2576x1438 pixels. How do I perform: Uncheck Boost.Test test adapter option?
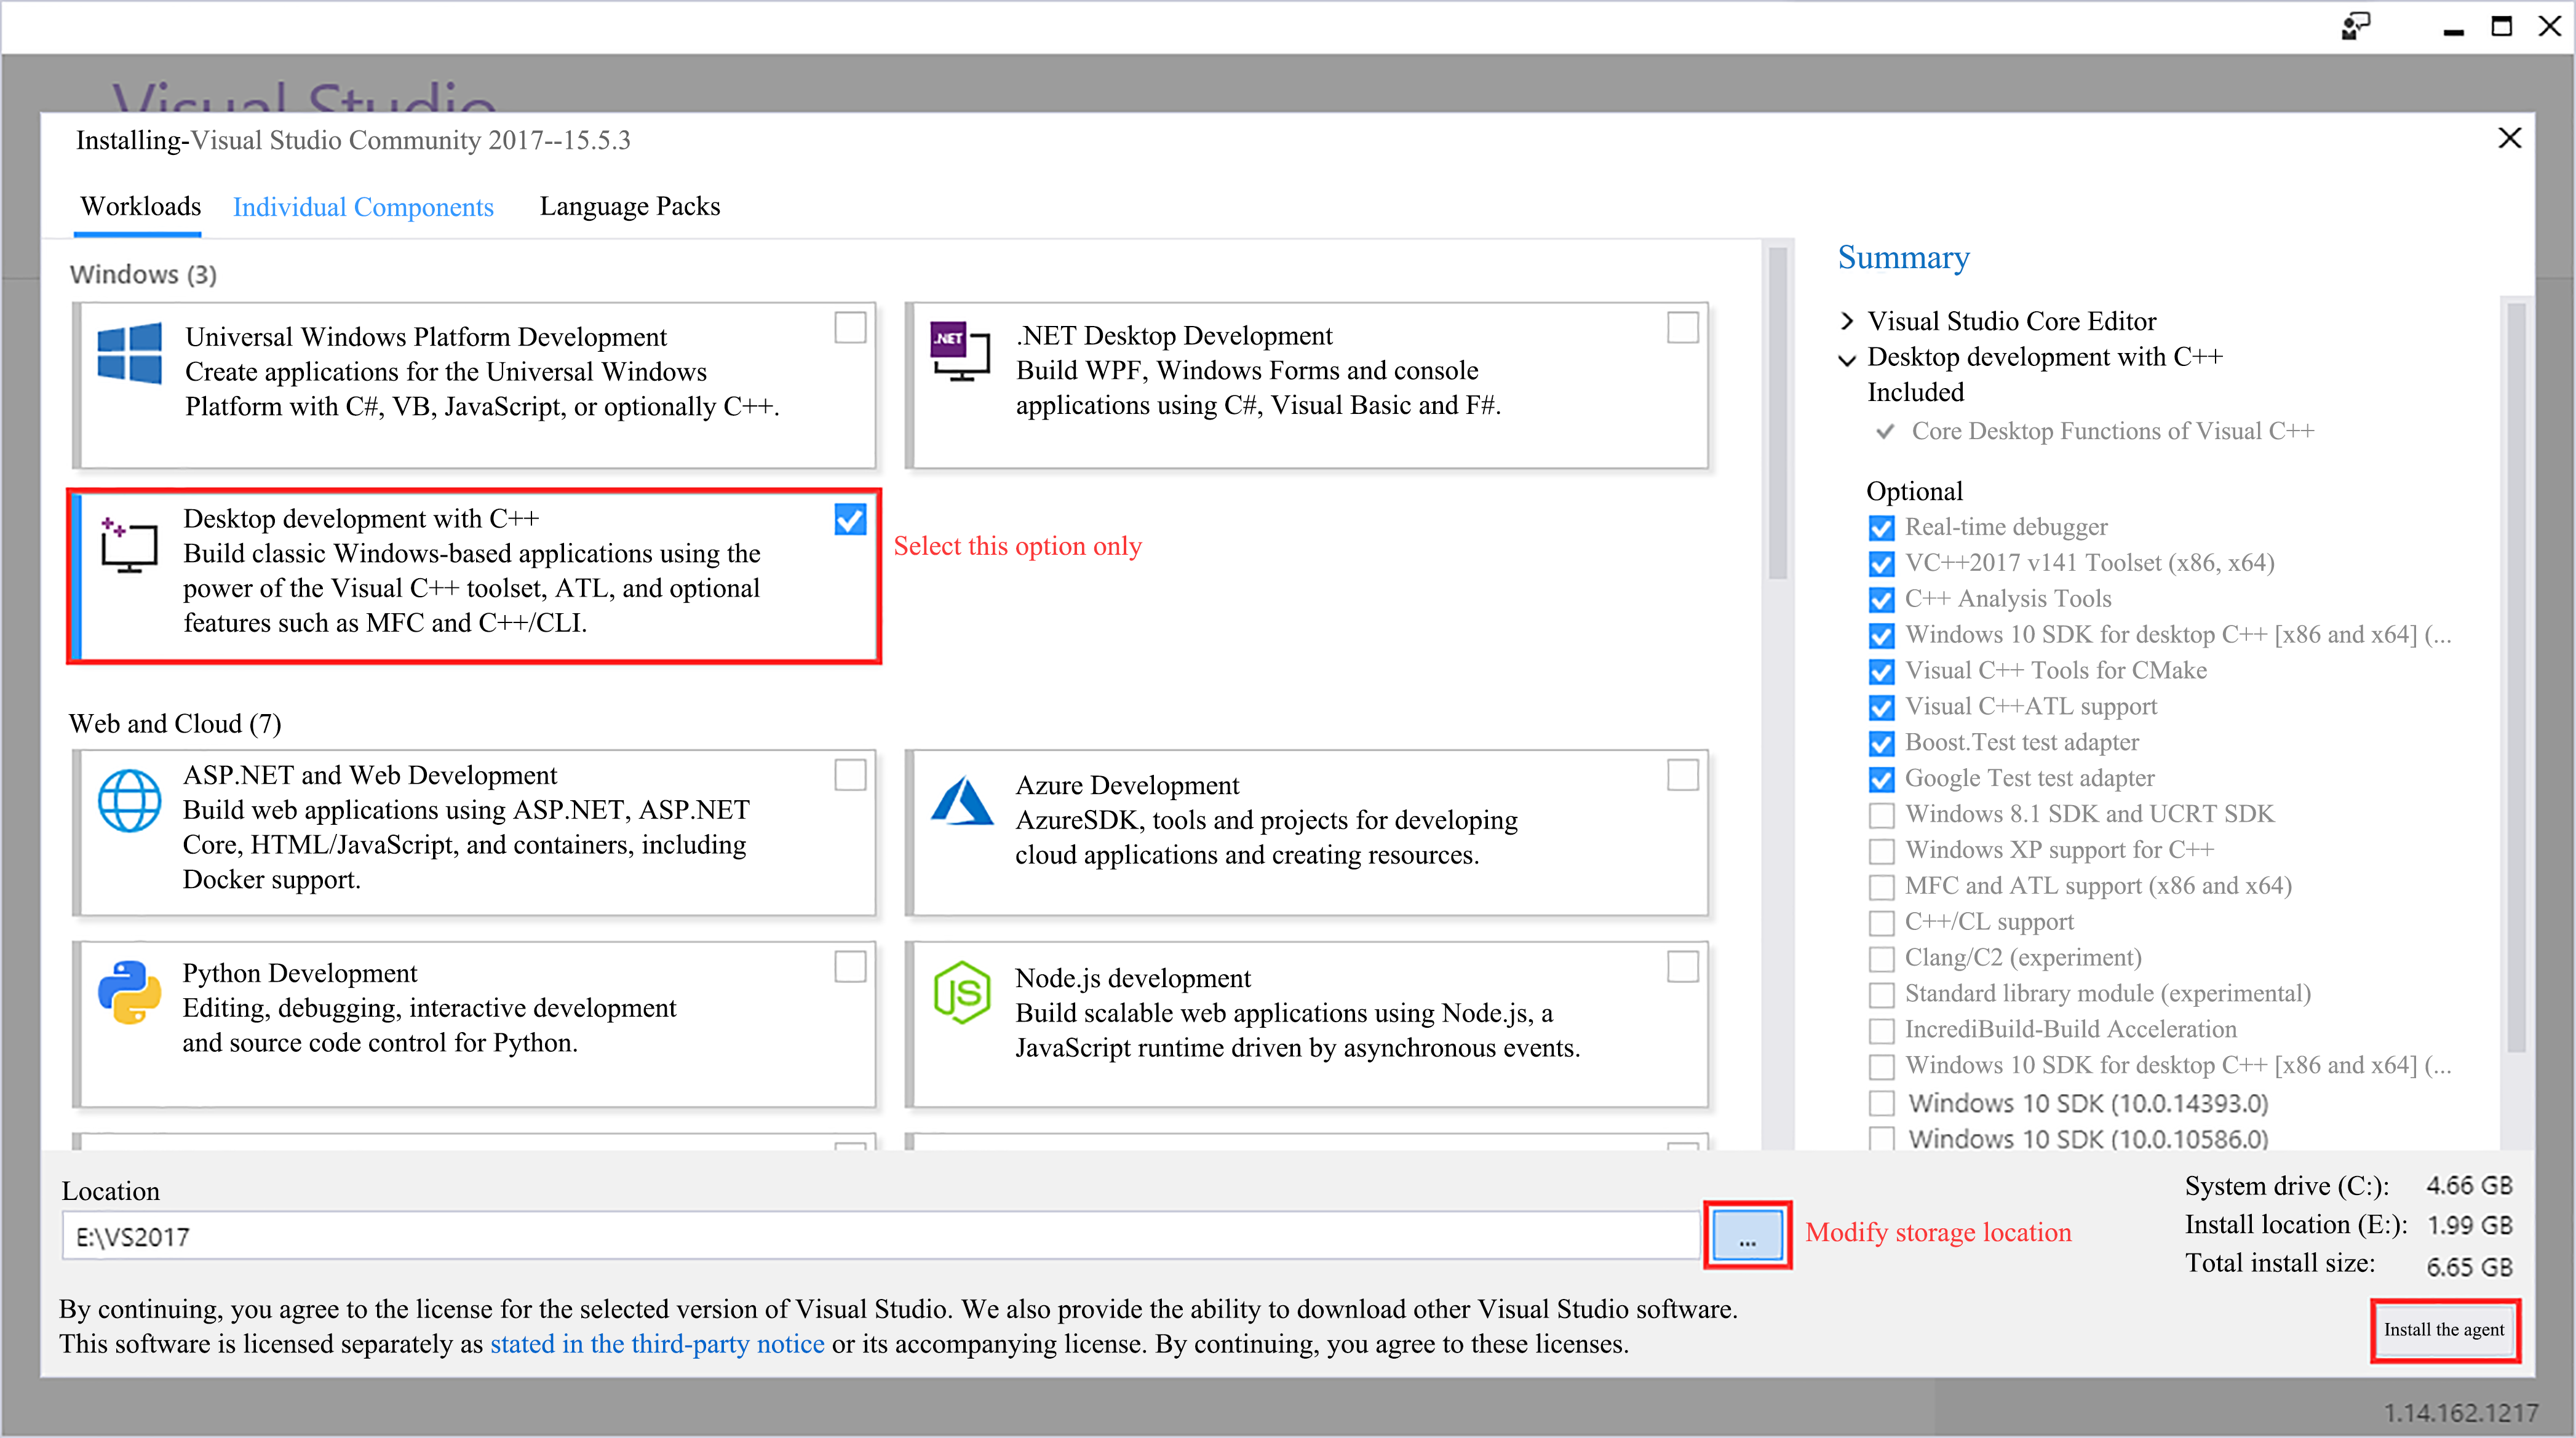pos(1881,744)
